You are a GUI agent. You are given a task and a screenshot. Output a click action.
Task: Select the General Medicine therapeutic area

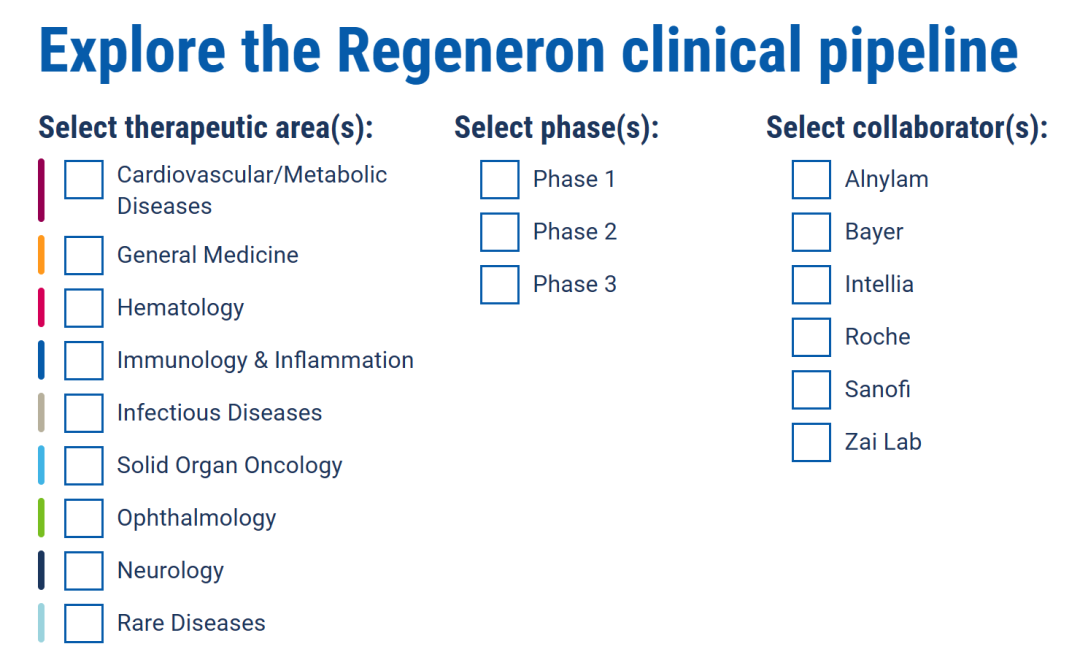pos(84,256)
